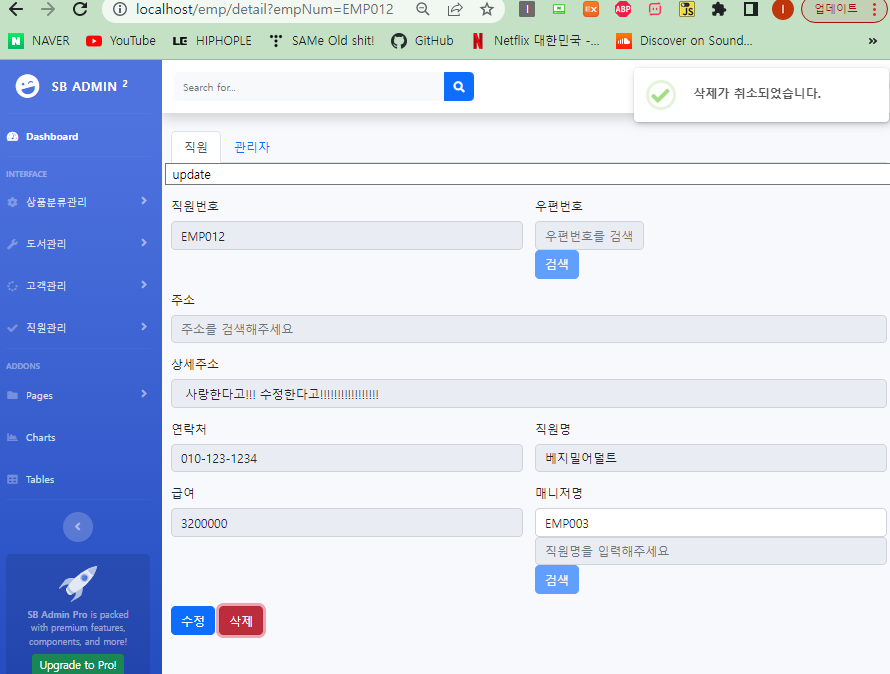Open the profile avatar icon

(783, 9)
